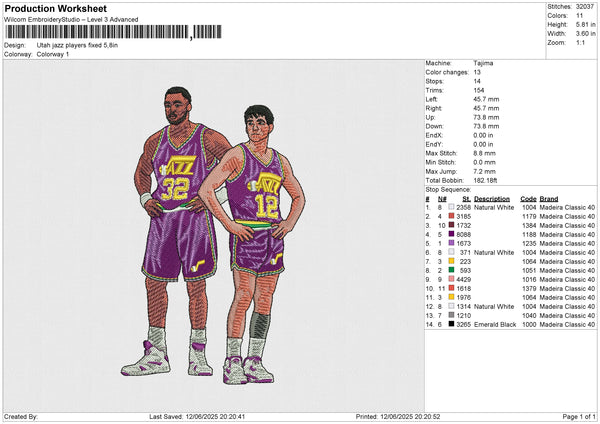Click the black swatch beside 3265 stitches
The image size is (600, 424).
coord(452,324)
